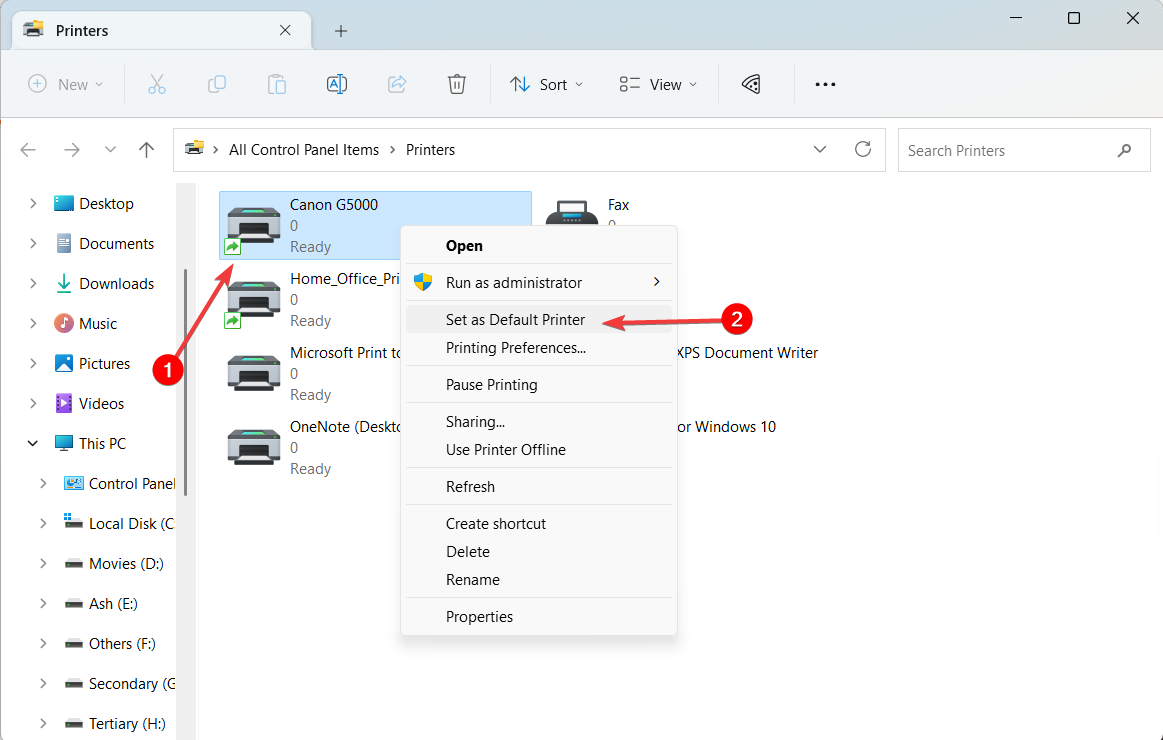This screenshot has height=740, width=1163.
Task: Click the up navigation arrow
Action: click(146, 149)
